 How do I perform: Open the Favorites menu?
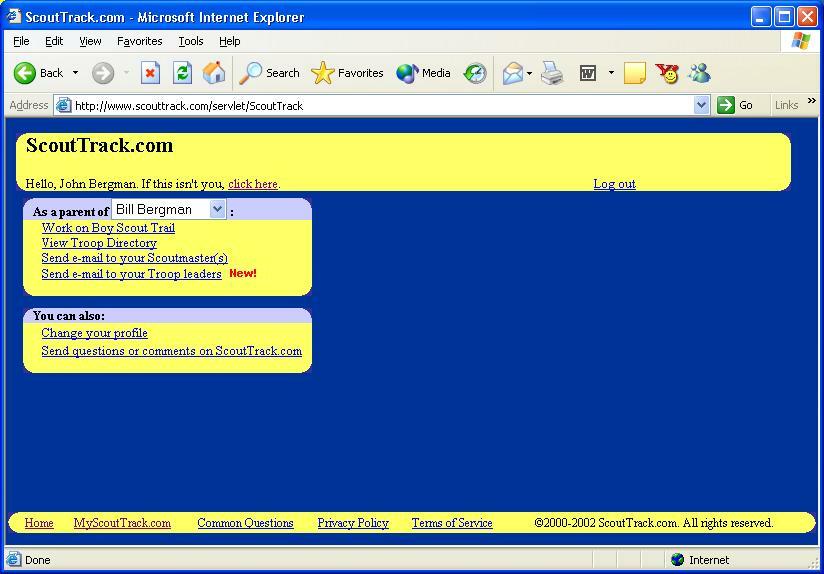pyautogui.click(x=139, y=41)
